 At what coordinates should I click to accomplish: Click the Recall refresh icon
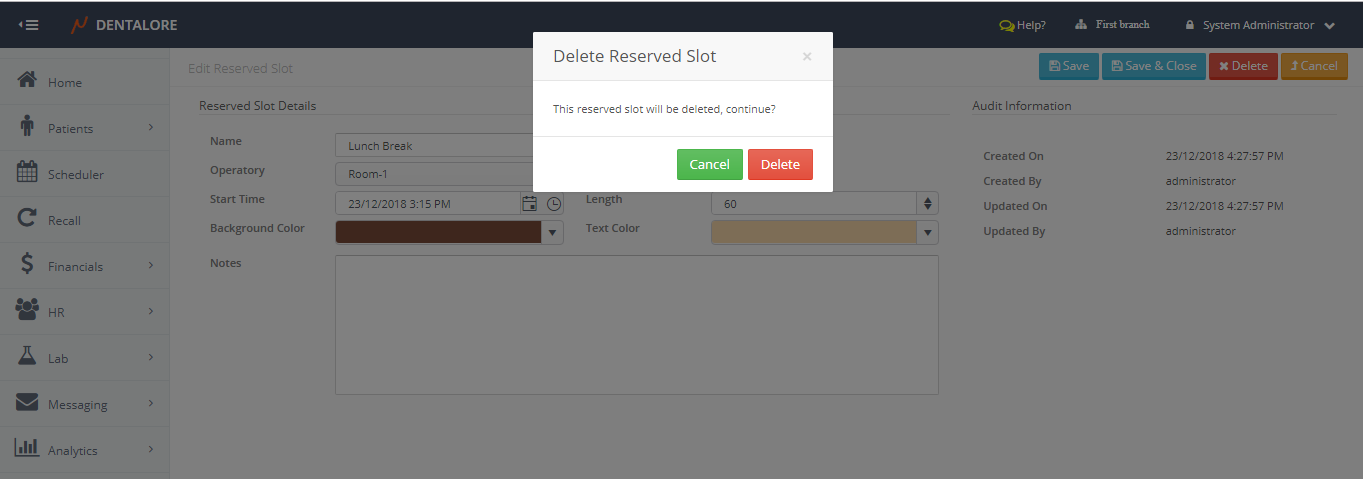[x=28, y=219]
